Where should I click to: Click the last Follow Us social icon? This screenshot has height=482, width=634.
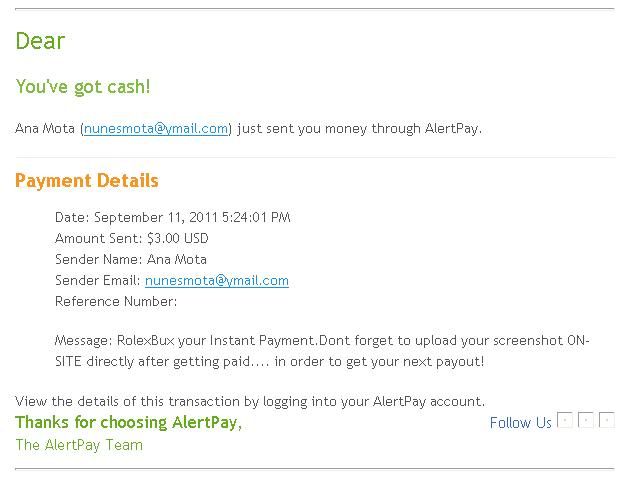coord(607,420)
